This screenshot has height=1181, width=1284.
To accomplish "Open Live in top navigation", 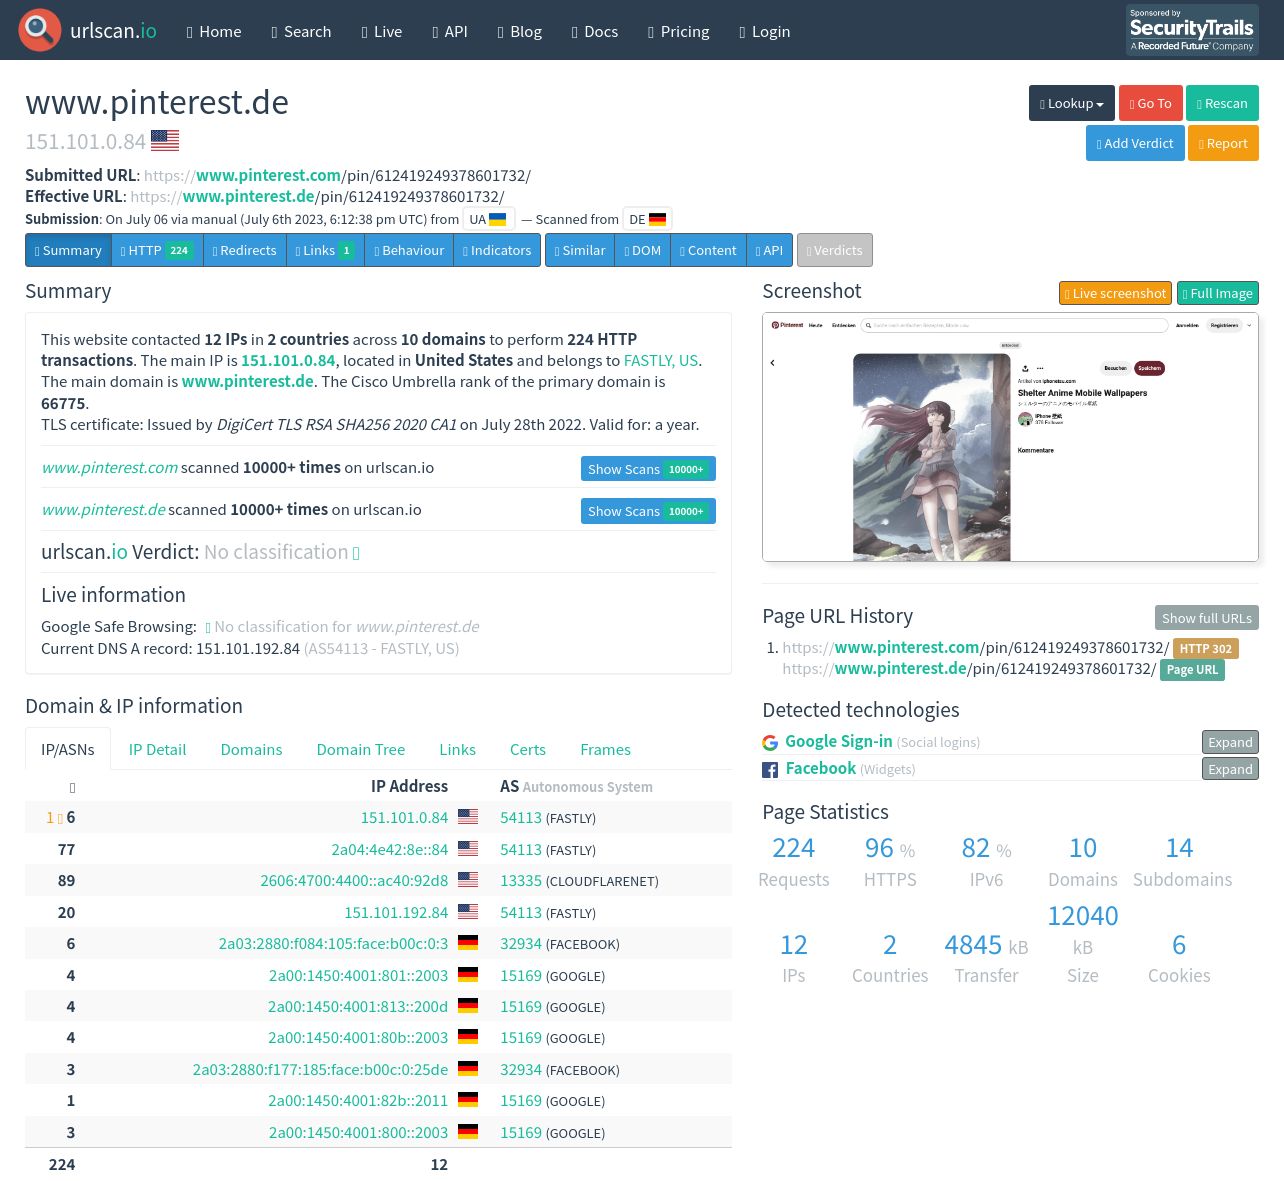I will [382, 31].
